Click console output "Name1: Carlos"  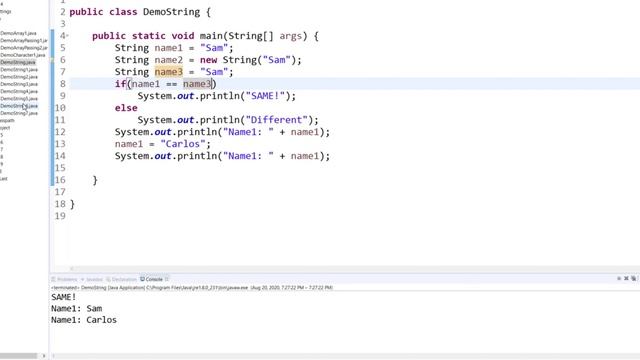(84, 320)
